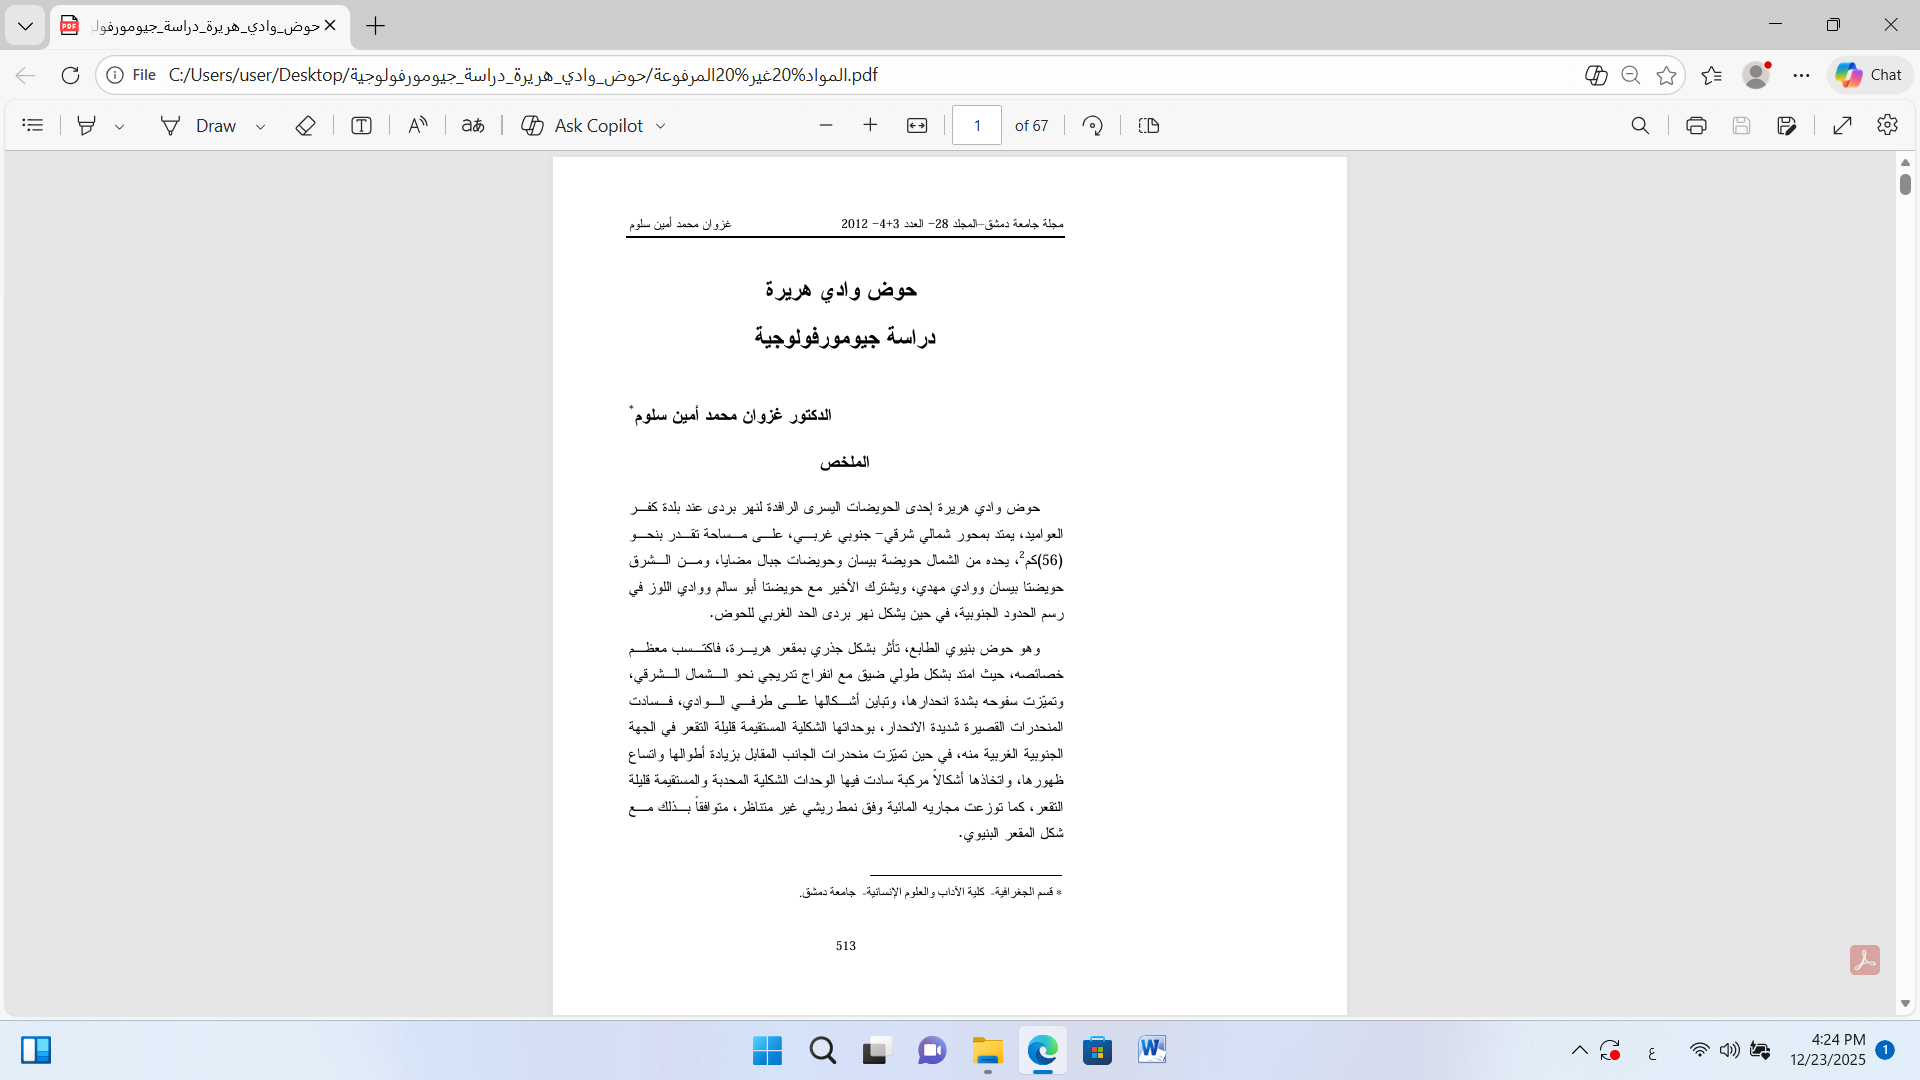Select the PDF document tab
1920x1080 pixels.
coord(198,26)
